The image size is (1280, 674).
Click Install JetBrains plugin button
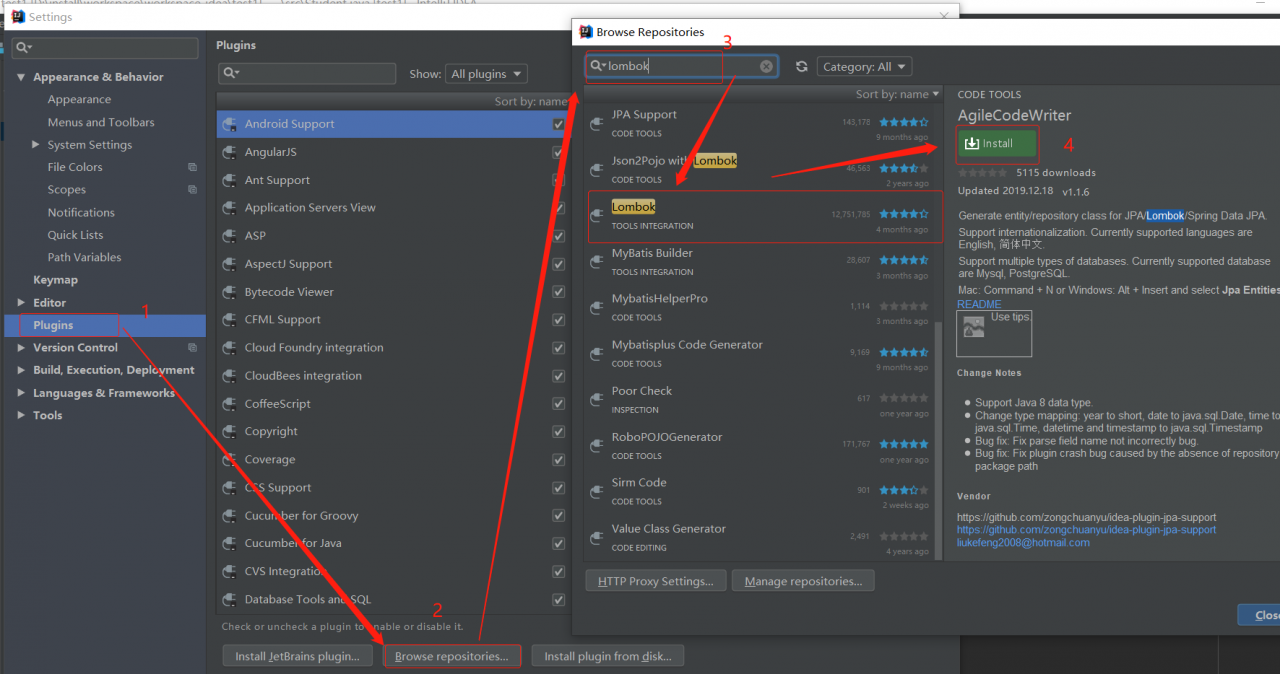click(297, 657)
